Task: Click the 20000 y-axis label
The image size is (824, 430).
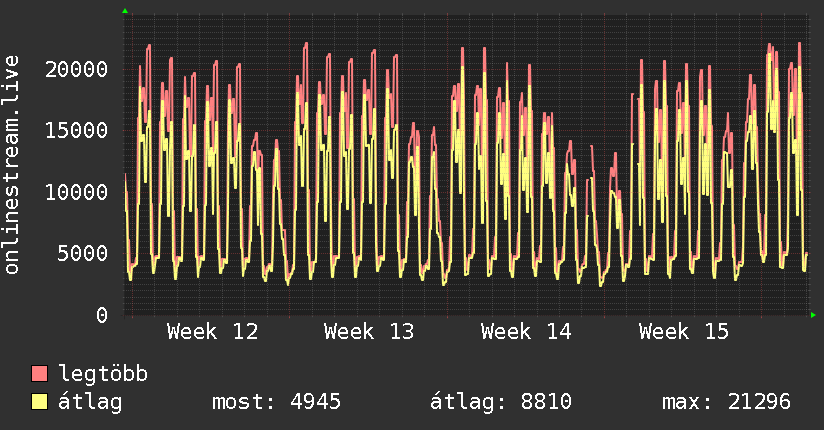Action: click(76, 69)
